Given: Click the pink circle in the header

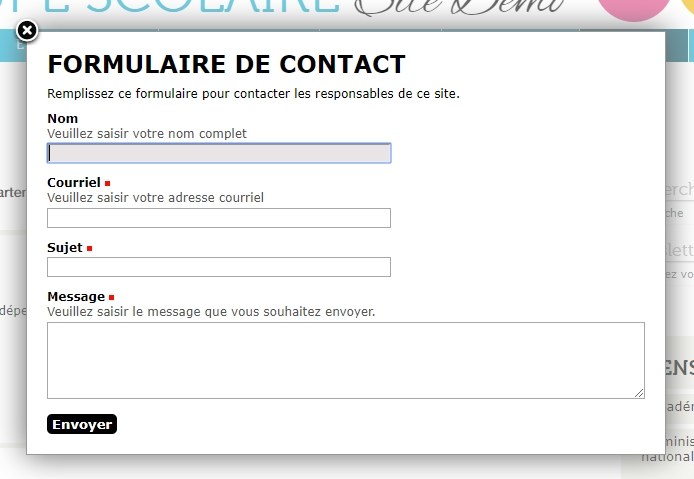Looking at the screenshot, I should (633, 9).
